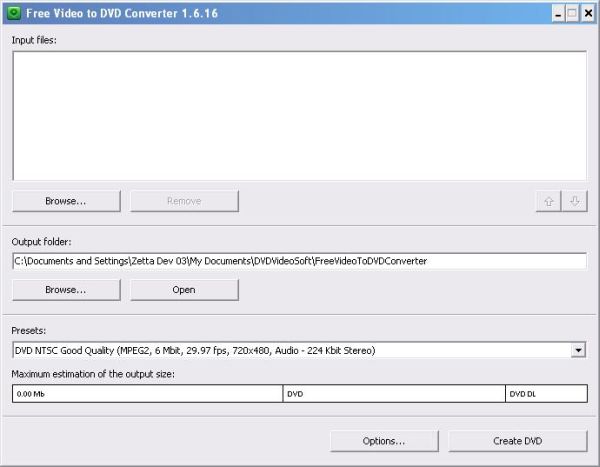Viewport: 600px width, 467px height.
Task: Close the Free Video to DVD Converter window
Action: (x=588, y=13)
